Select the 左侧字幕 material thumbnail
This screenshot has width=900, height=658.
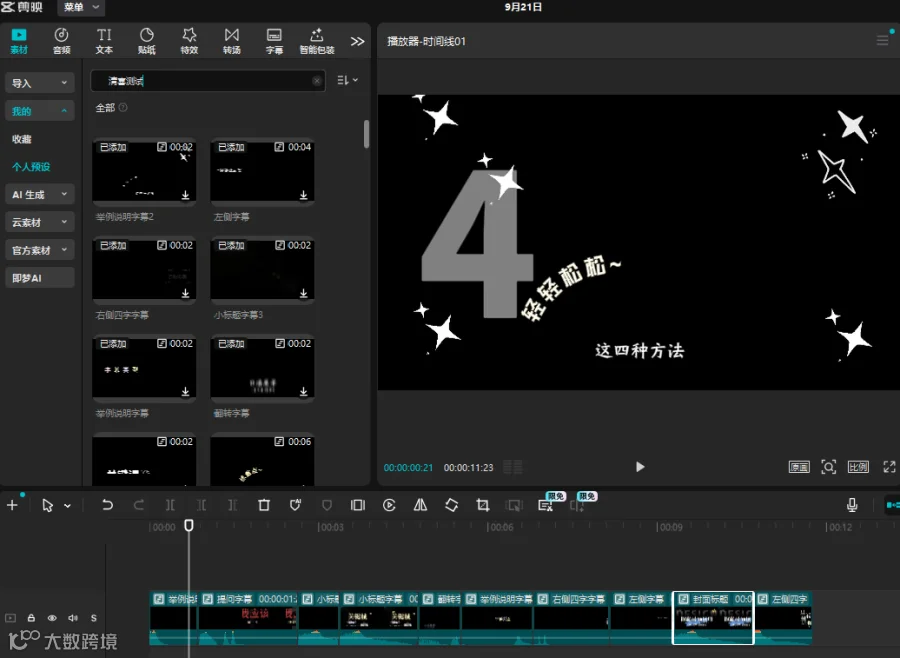262,171
